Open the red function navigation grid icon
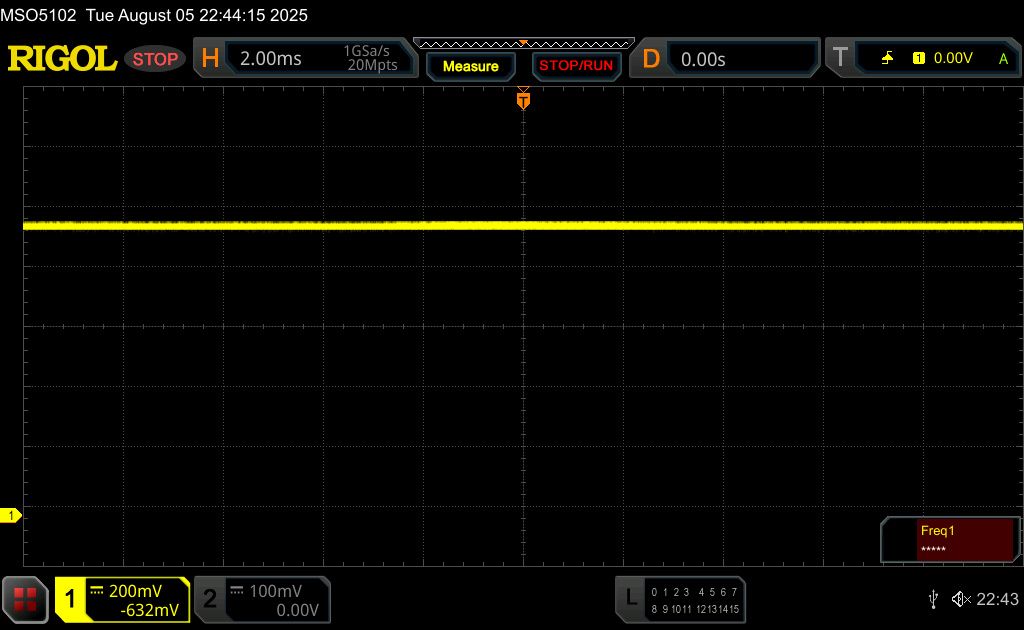 [25, 599]
